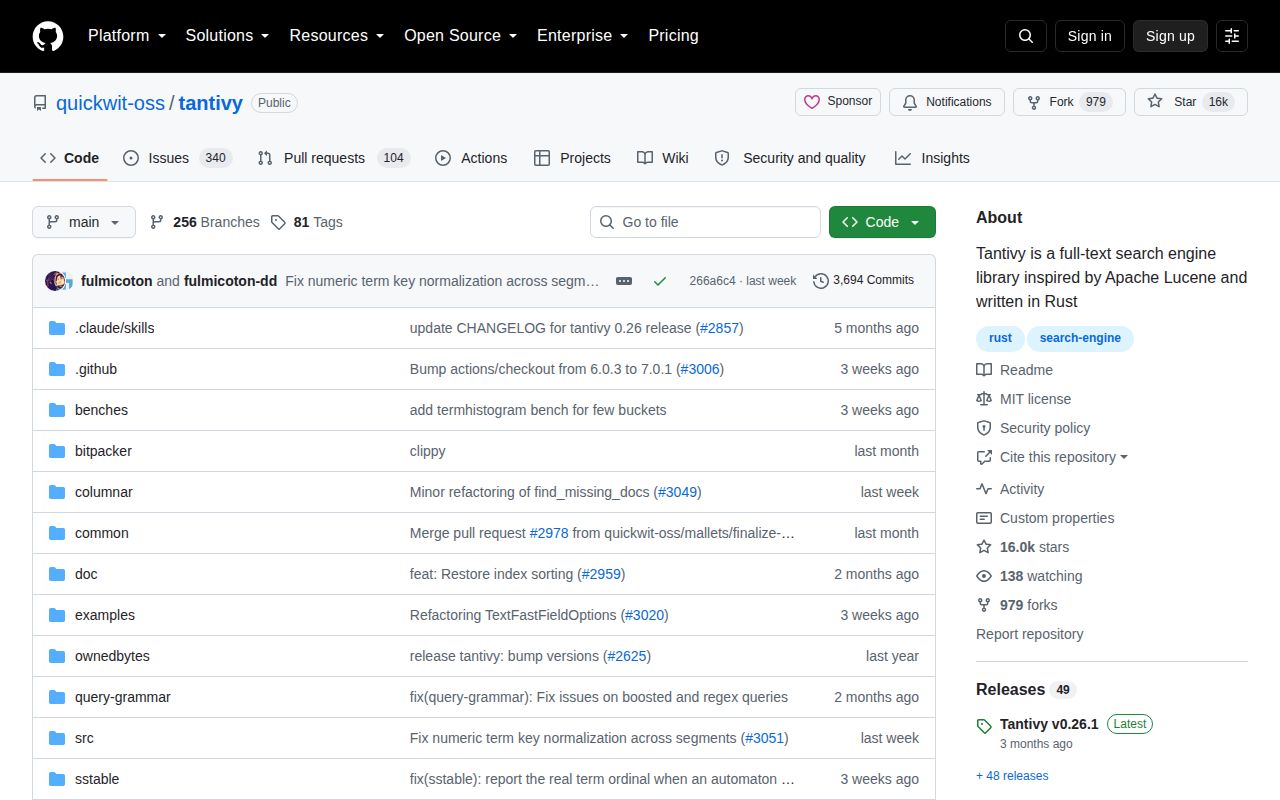Switch to the Issues tab
Image resolution: width=1280 pixels, height=800 pixels.
(x=177, y=158)
